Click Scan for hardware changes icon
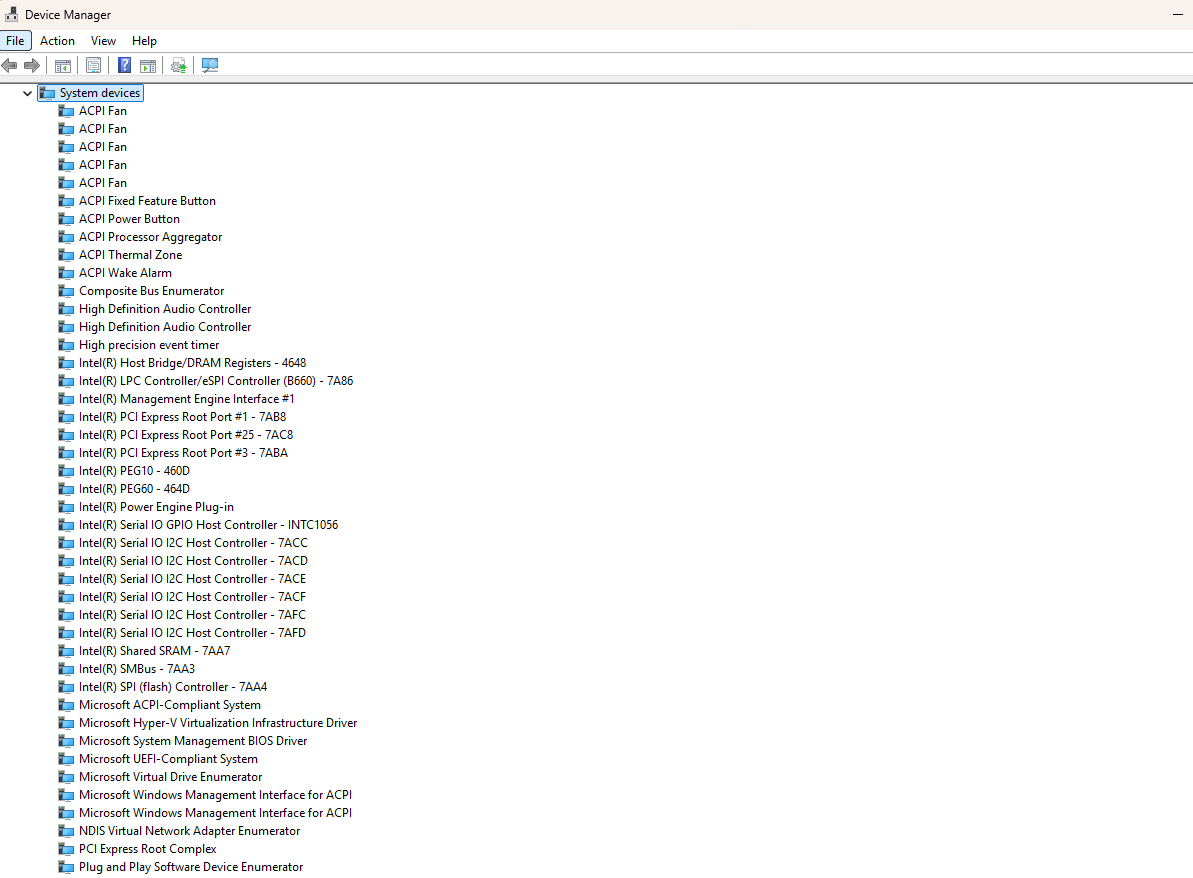1193x878 pixels. (x=210, y=65)
